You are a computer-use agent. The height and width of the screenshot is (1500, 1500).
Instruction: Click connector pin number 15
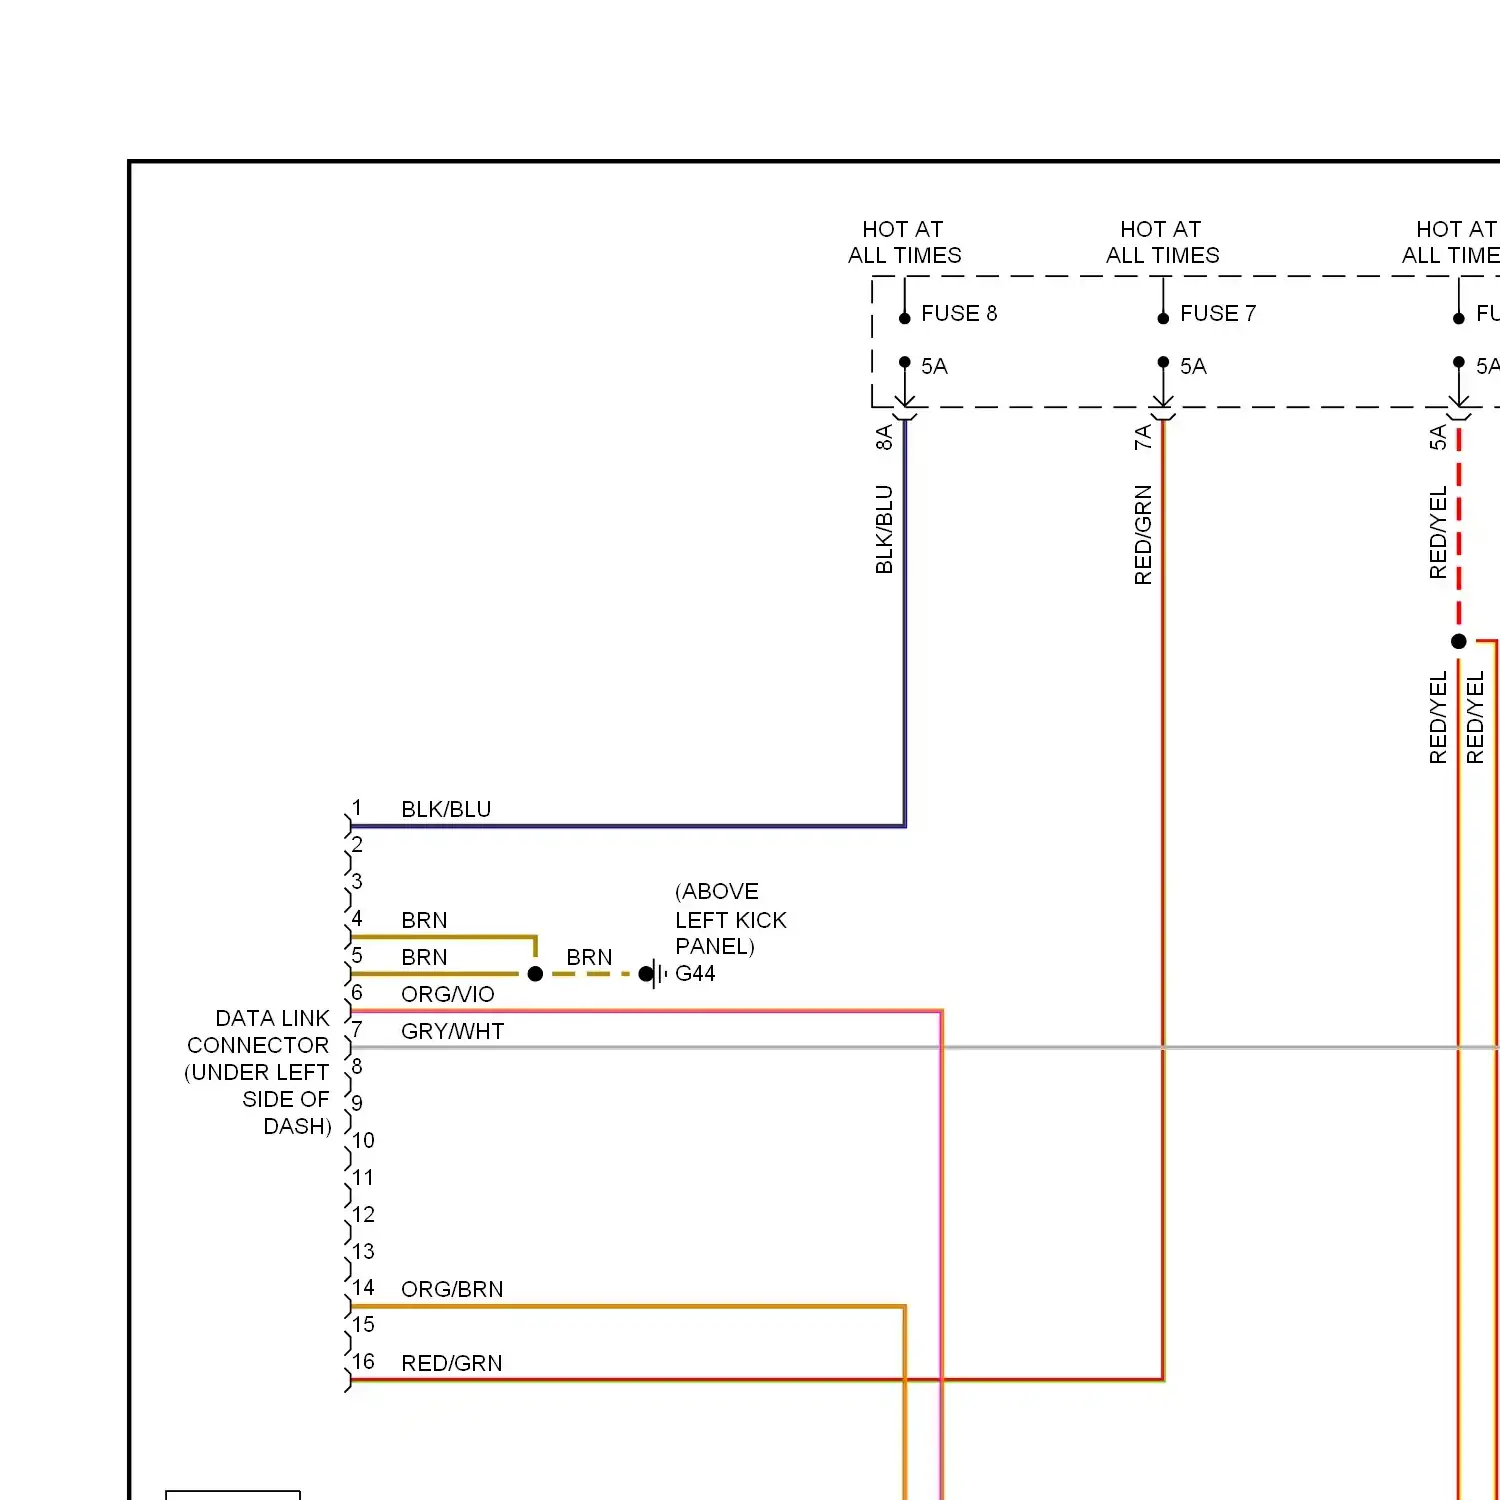[363, 1324]
